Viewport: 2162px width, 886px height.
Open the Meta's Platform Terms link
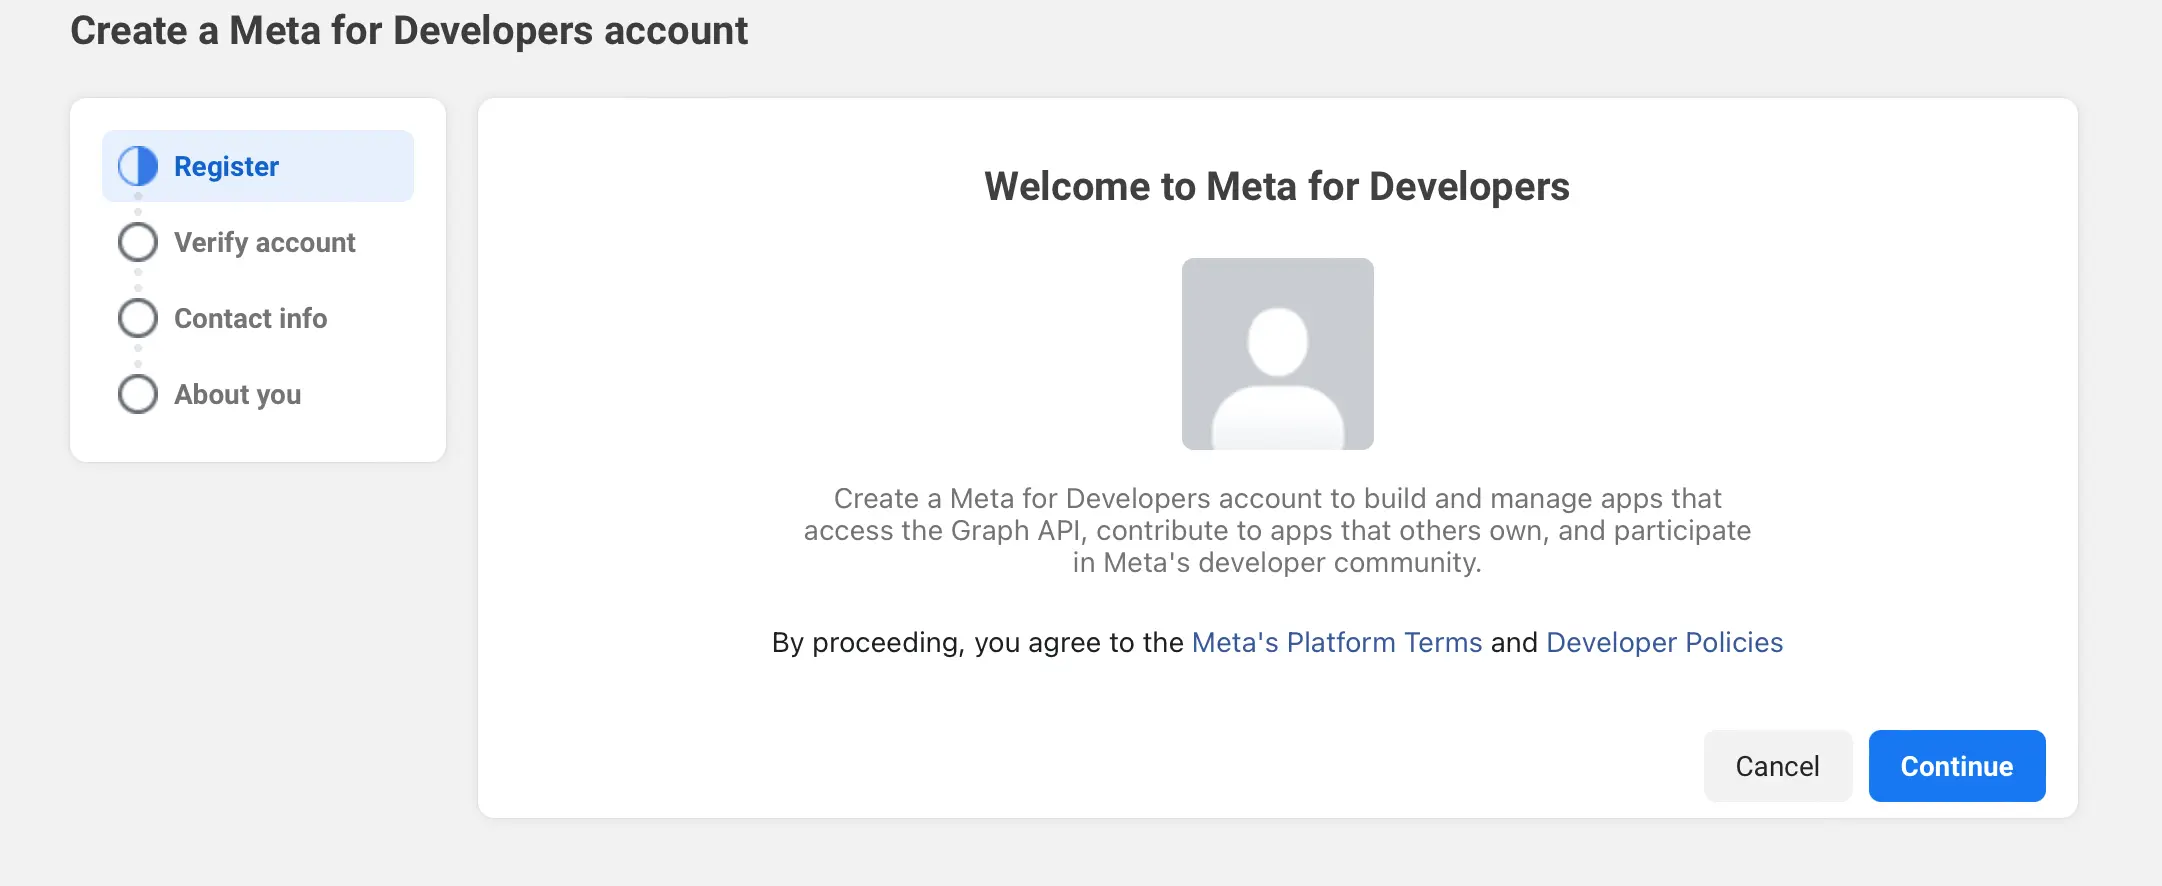tap(1336, 642)
